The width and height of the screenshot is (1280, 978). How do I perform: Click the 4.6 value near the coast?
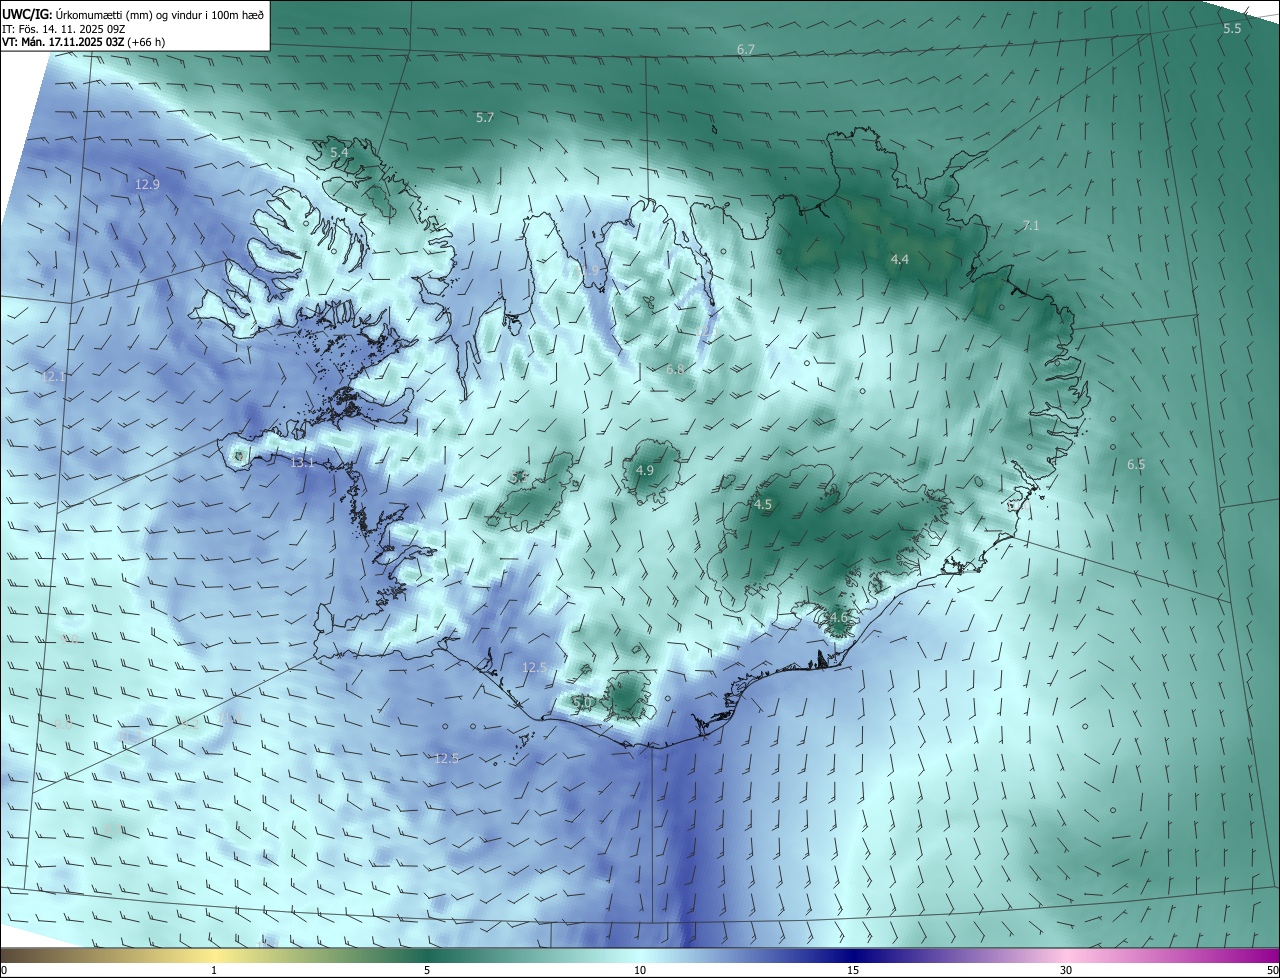pos(838,618)
